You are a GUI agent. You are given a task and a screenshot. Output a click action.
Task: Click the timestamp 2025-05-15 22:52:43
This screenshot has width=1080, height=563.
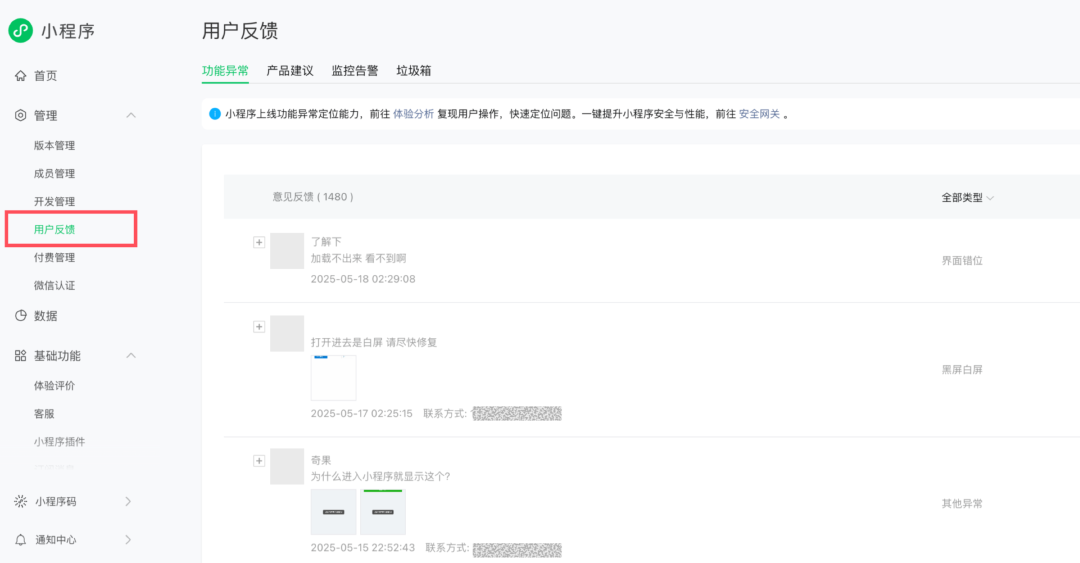coord(363,548)
